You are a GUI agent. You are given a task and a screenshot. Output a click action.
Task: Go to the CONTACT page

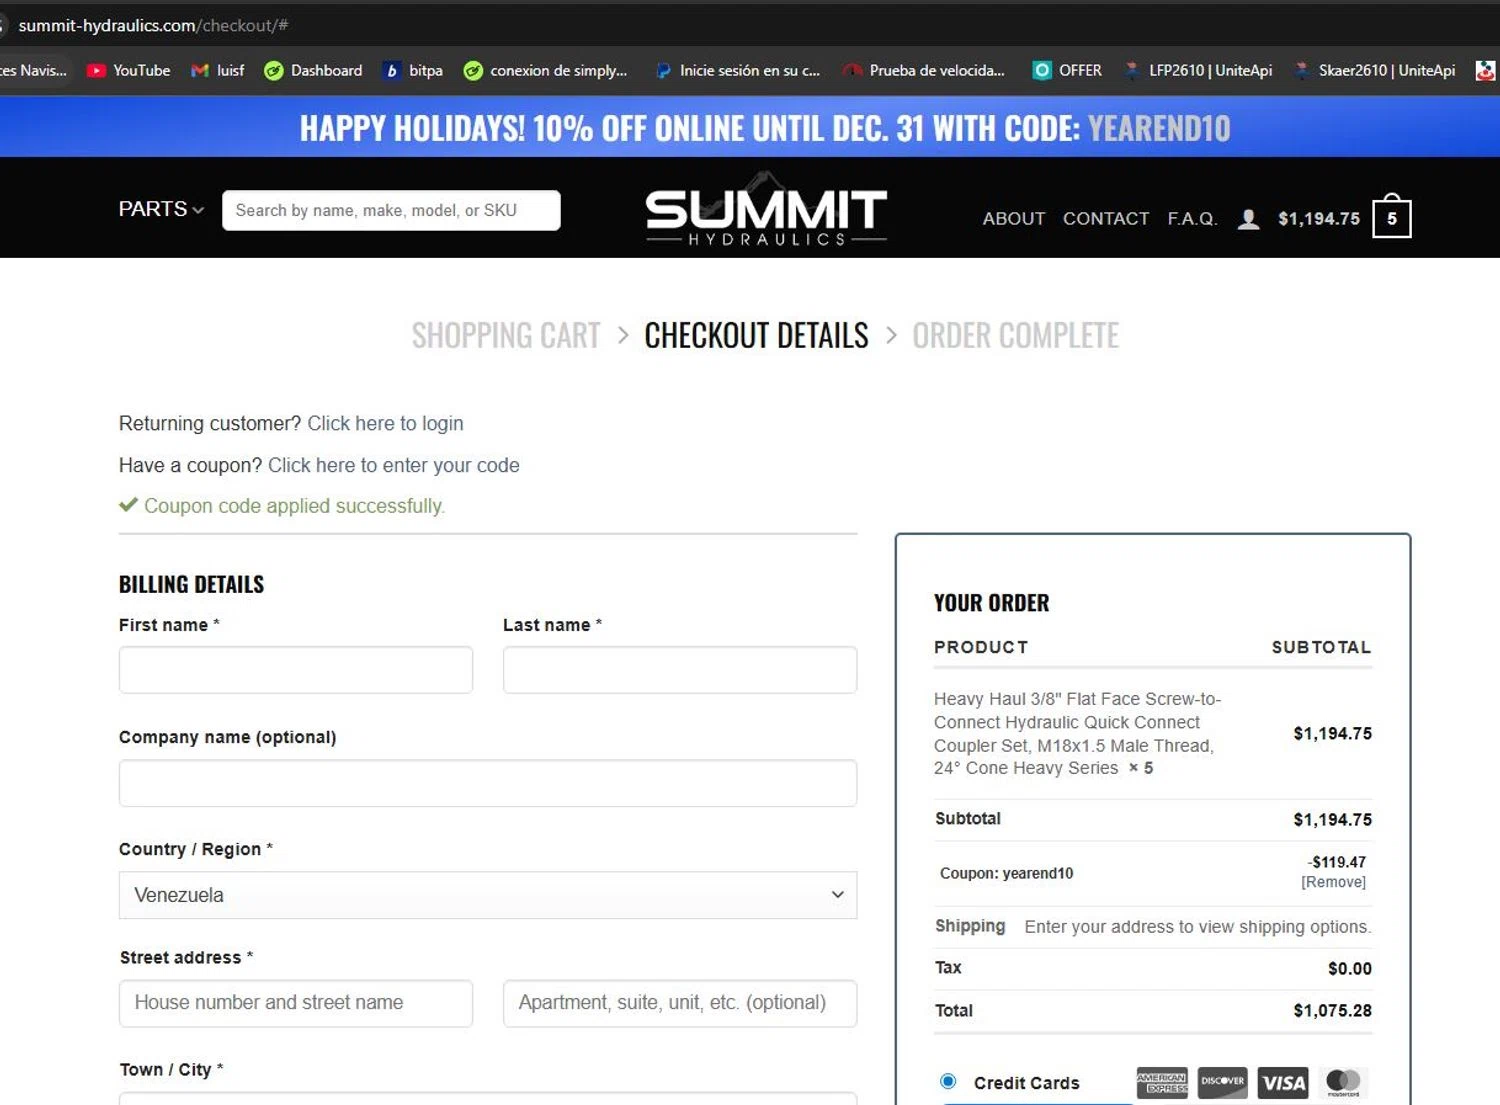[x=1106, y=219]
